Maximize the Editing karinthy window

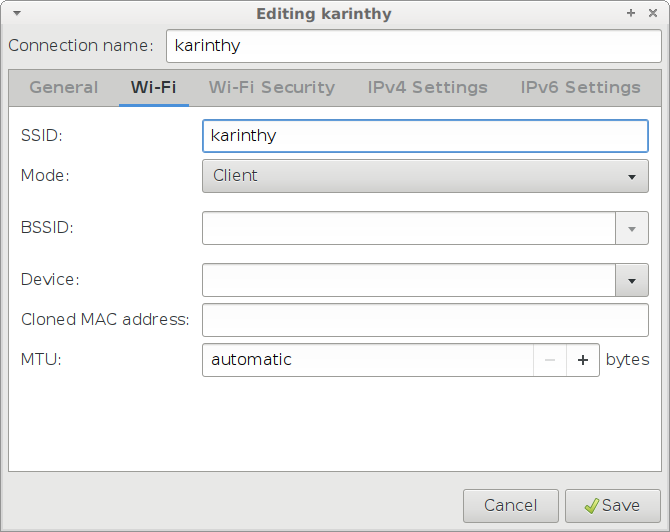(631, 14)
